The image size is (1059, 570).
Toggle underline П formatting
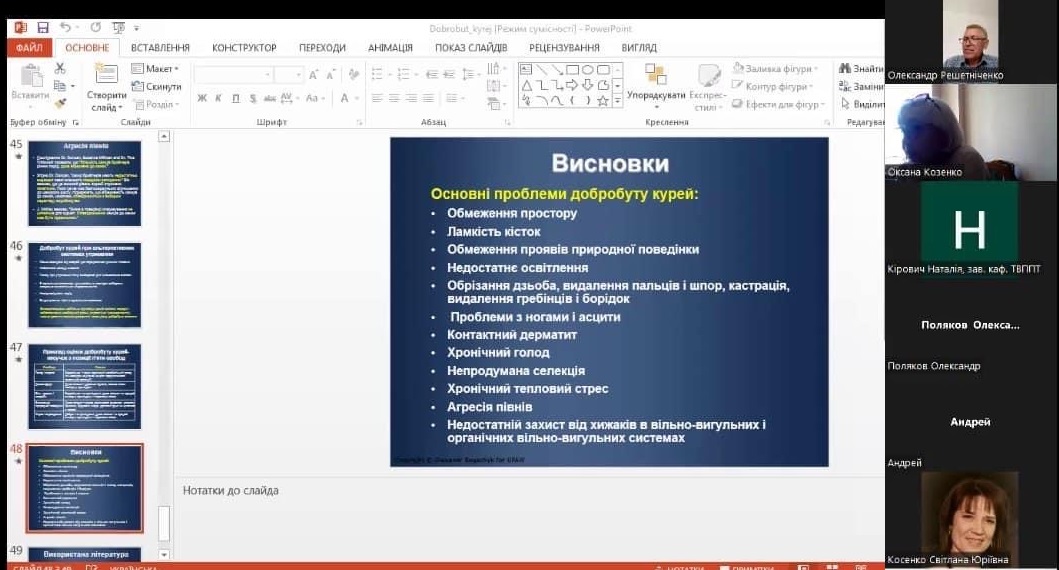pos(236,99)
